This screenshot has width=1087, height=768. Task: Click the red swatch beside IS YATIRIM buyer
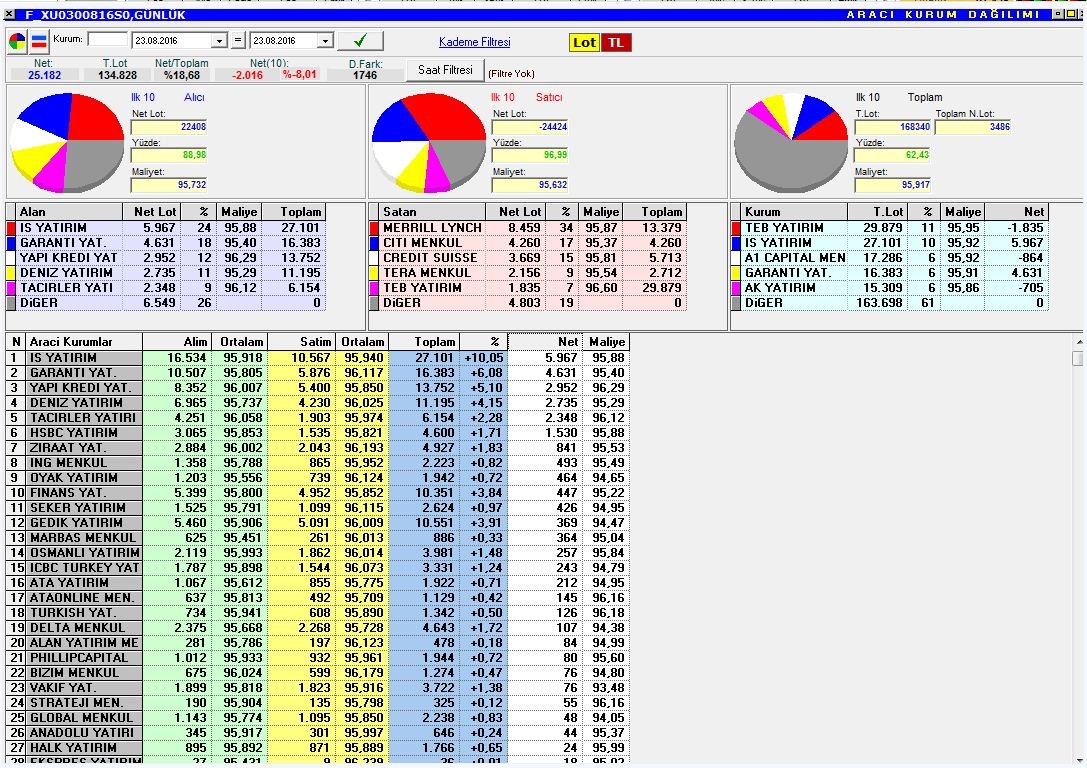(10, 227)
